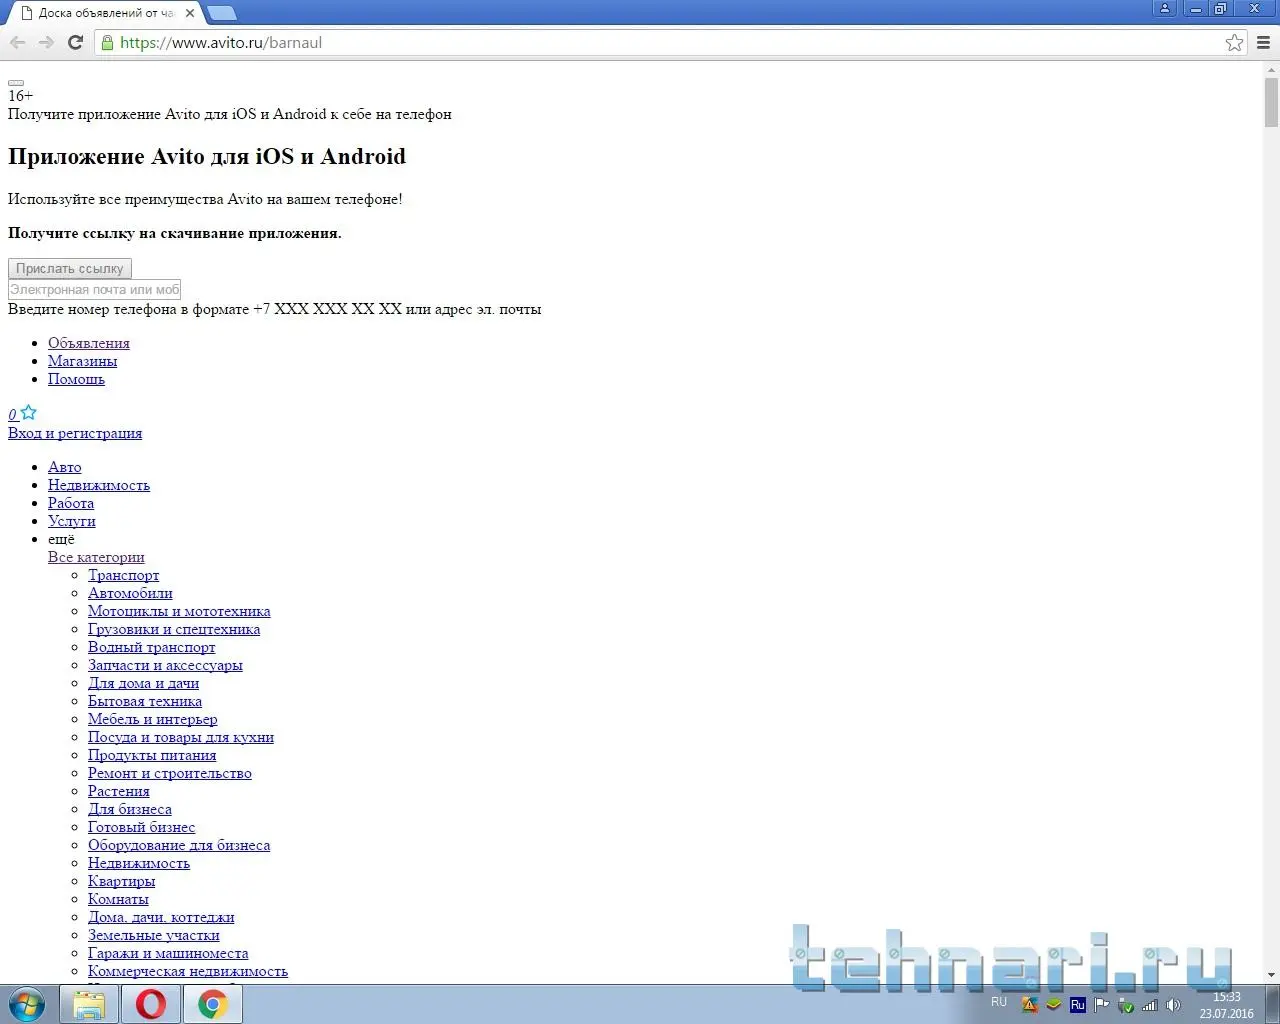The width and height of the screenshot is (1280, 1024).
Task: Click the Все категории link
Action: tap(96, 557)
